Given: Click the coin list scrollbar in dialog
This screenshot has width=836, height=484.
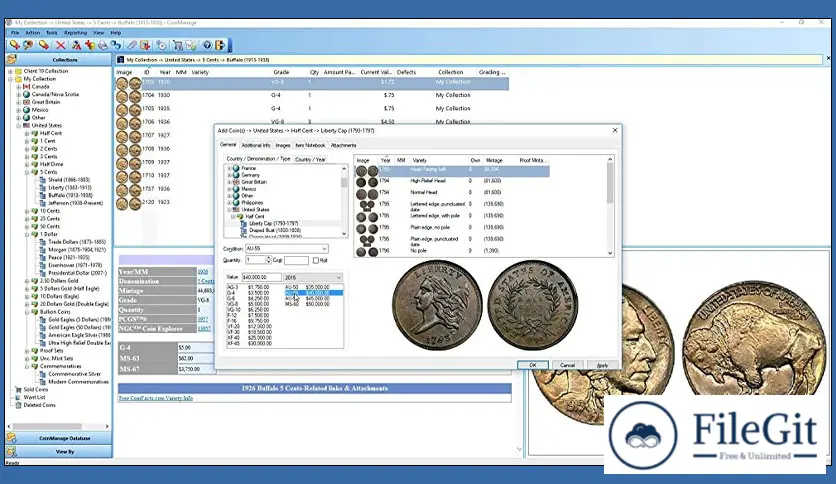Looking at the screenshot, I should point(610,183).
